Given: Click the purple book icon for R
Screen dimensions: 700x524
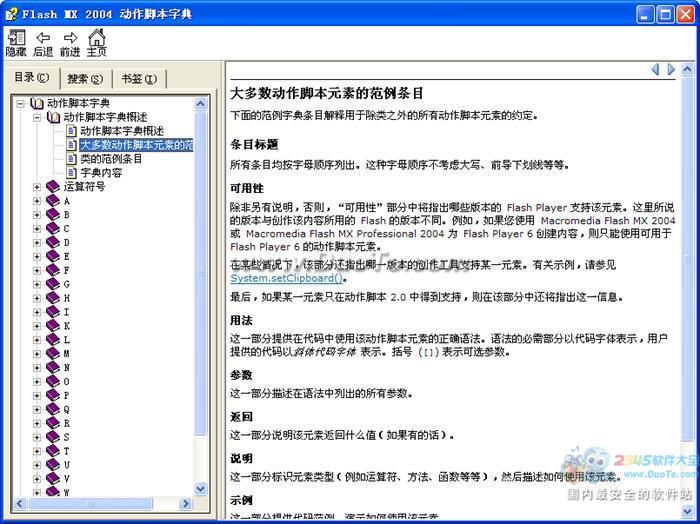Looking at the screenshot, I should (x=53, y=423).
